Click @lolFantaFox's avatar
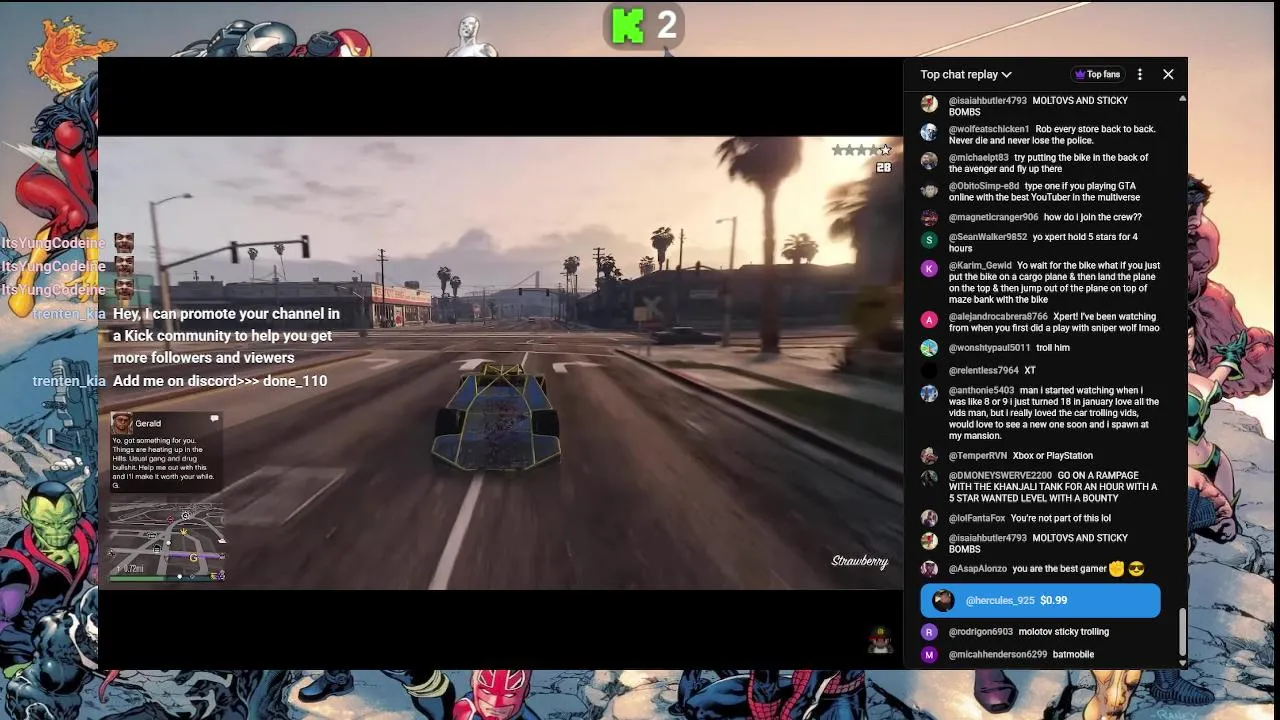The height and width of the screenshot is (720, 1280). pos(929,518)
